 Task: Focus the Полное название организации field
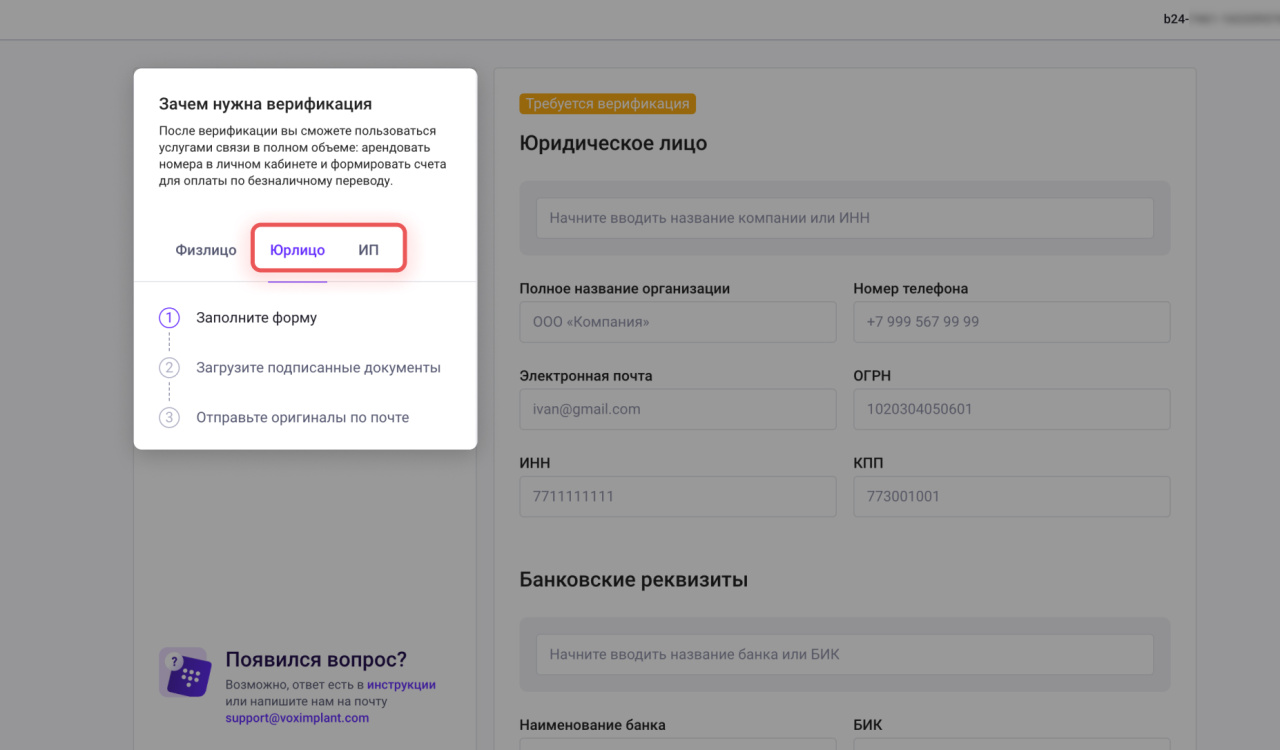point(678,322)
